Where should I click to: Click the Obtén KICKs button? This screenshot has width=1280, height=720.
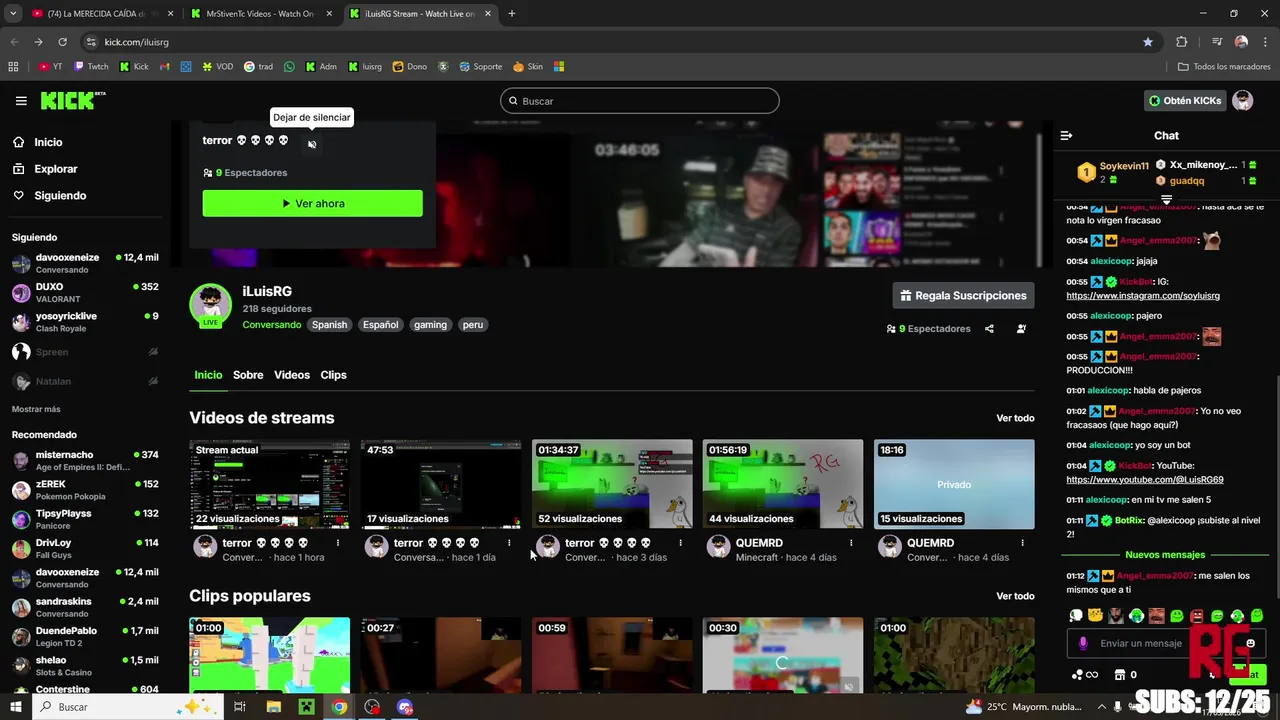(1185, 101)
